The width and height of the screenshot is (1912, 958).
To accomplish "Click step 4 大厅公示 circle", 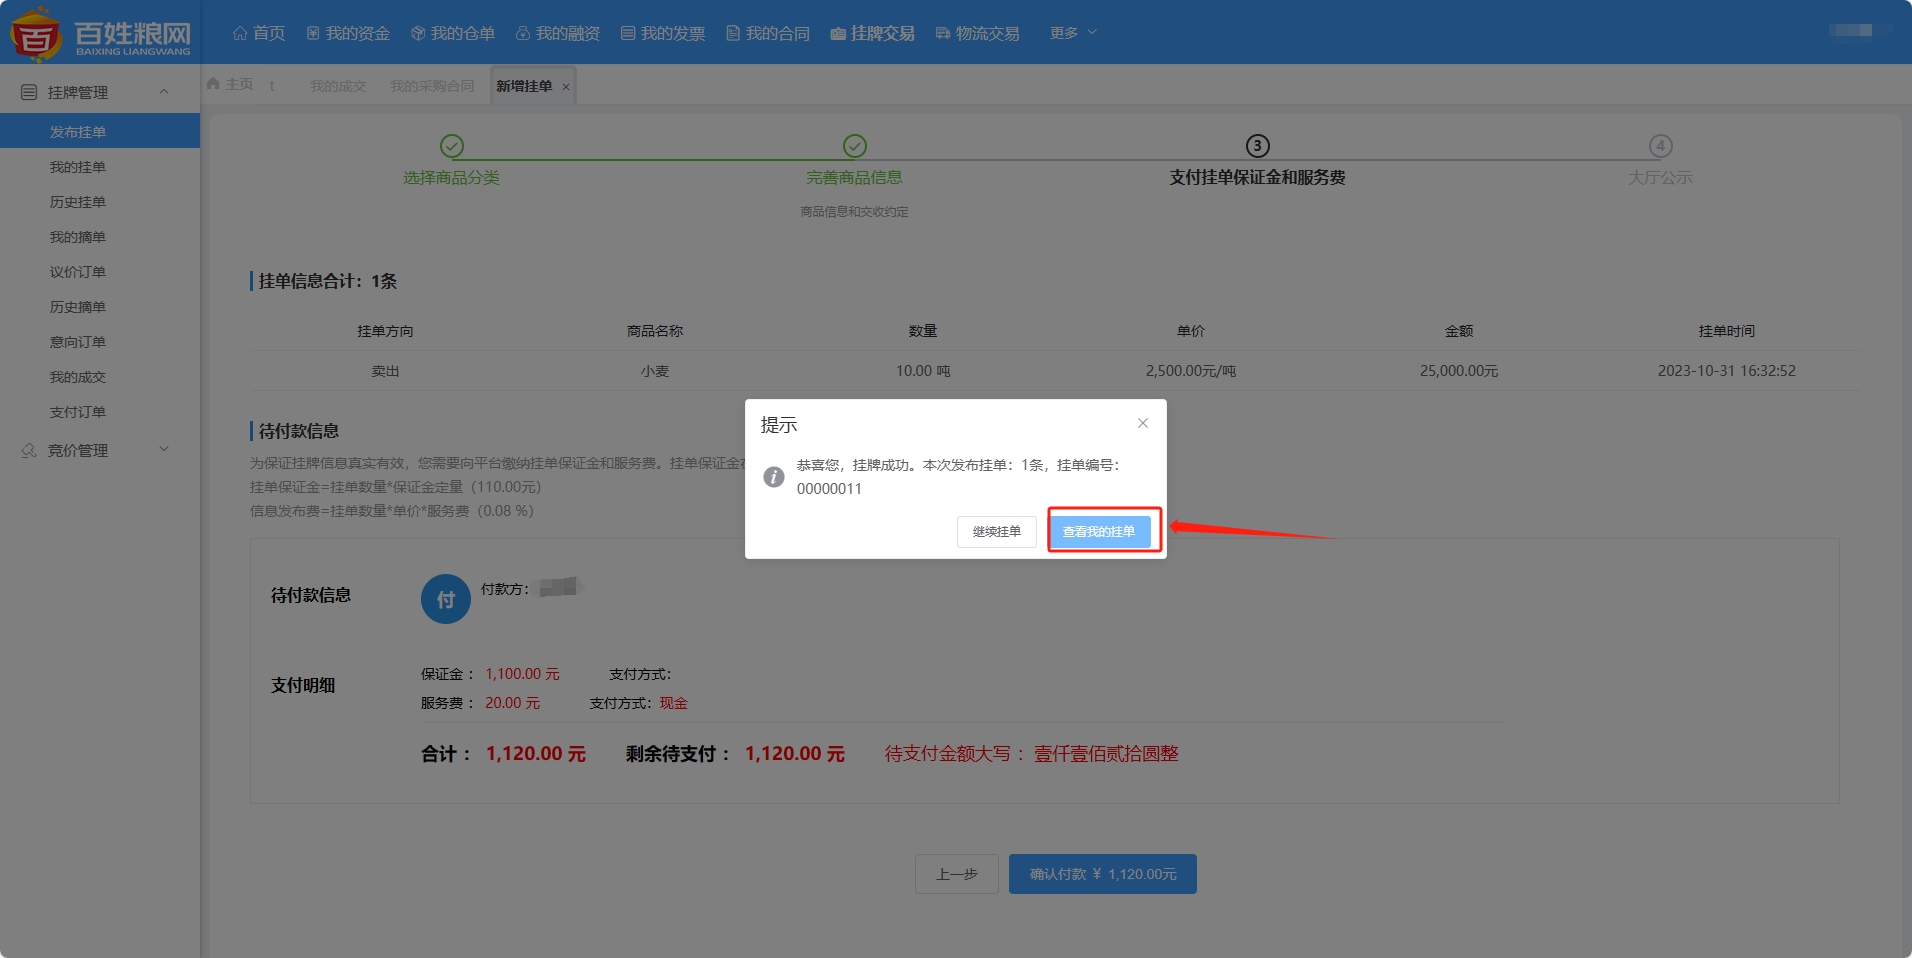I will click(1660, 146).
